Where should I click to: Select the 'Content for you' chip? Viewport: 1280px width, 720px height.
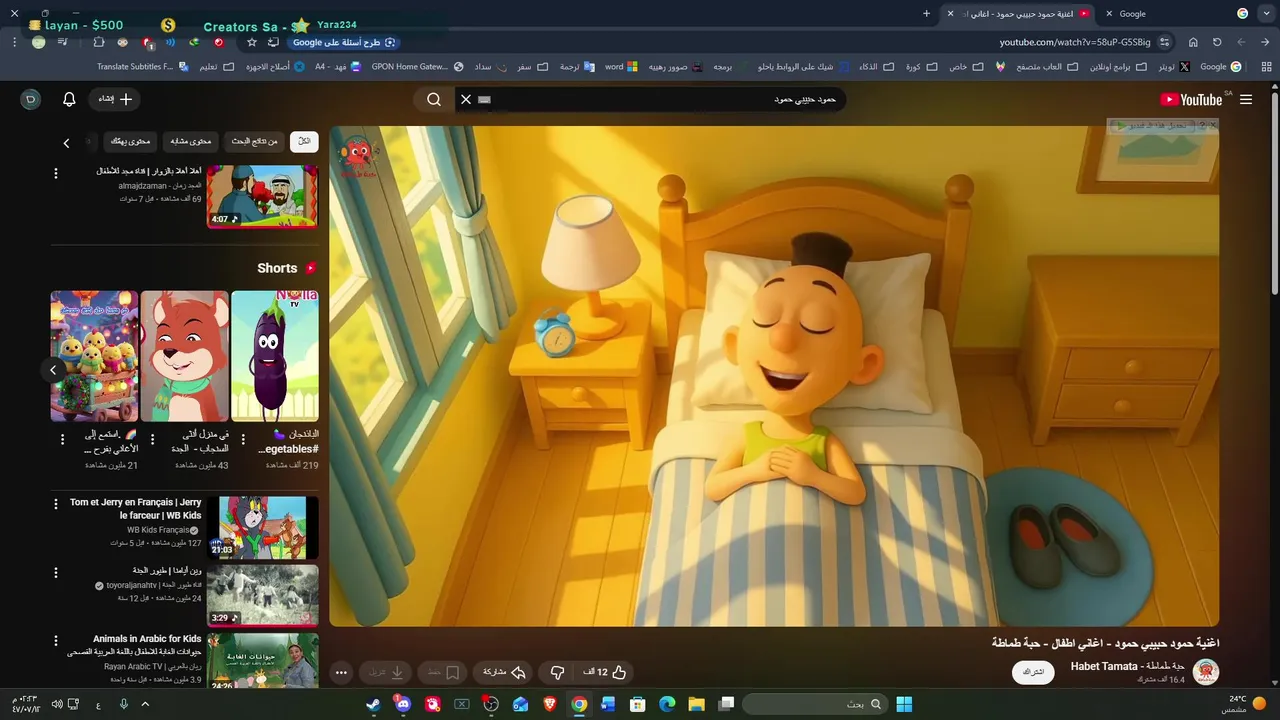tap(130, 142)
